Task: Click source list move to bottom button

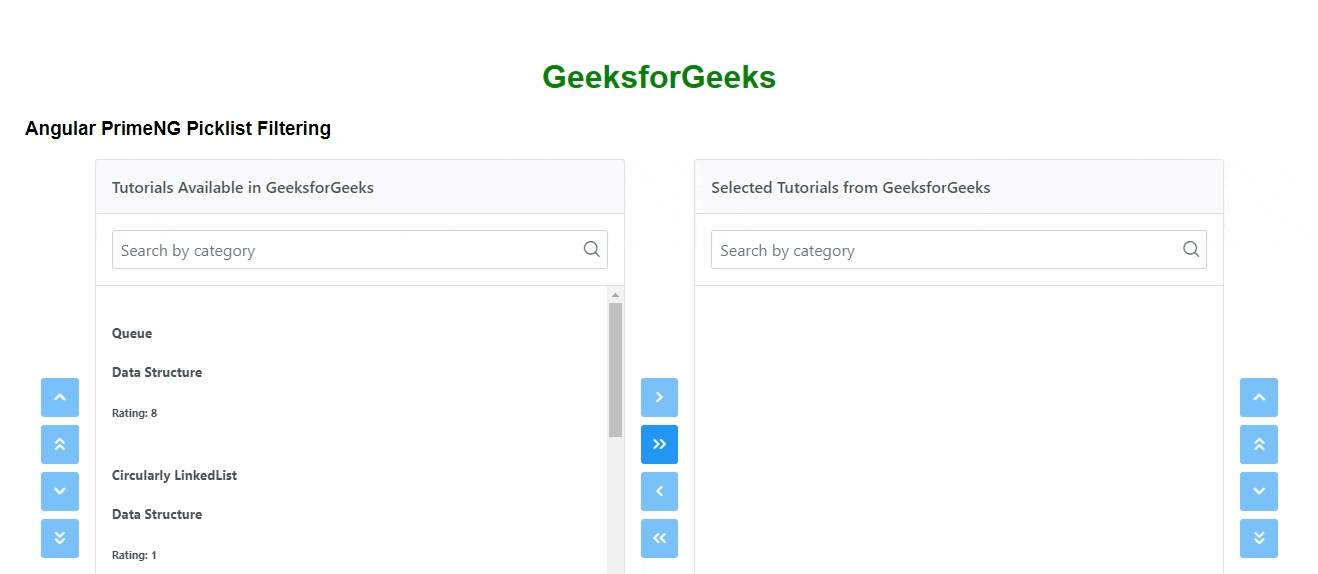Action: (60, 538)
